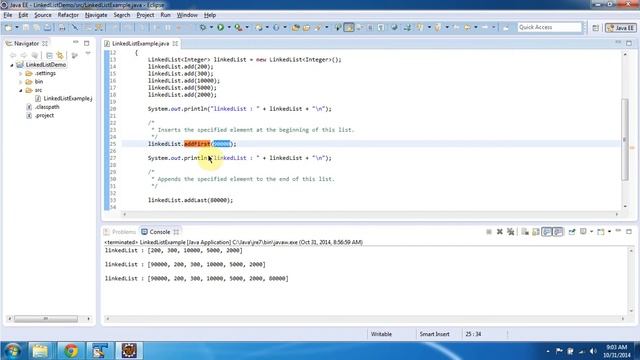
Task: Open the Source menu
Action: pyautogui.click(x=42, y=15)
